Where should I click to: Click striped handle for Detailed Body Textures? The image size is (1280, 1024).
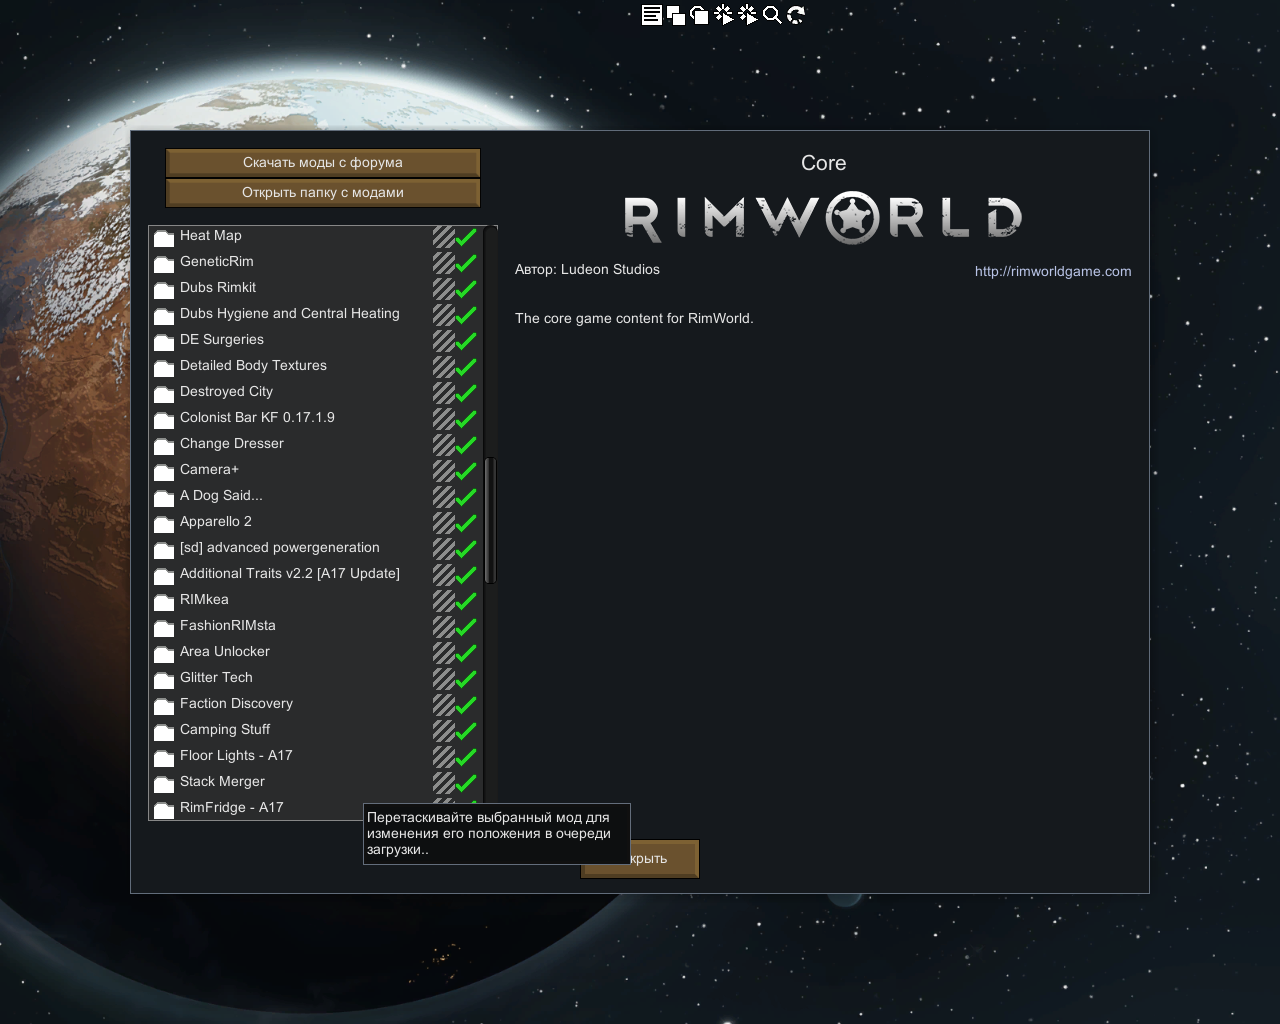[444, 367]
